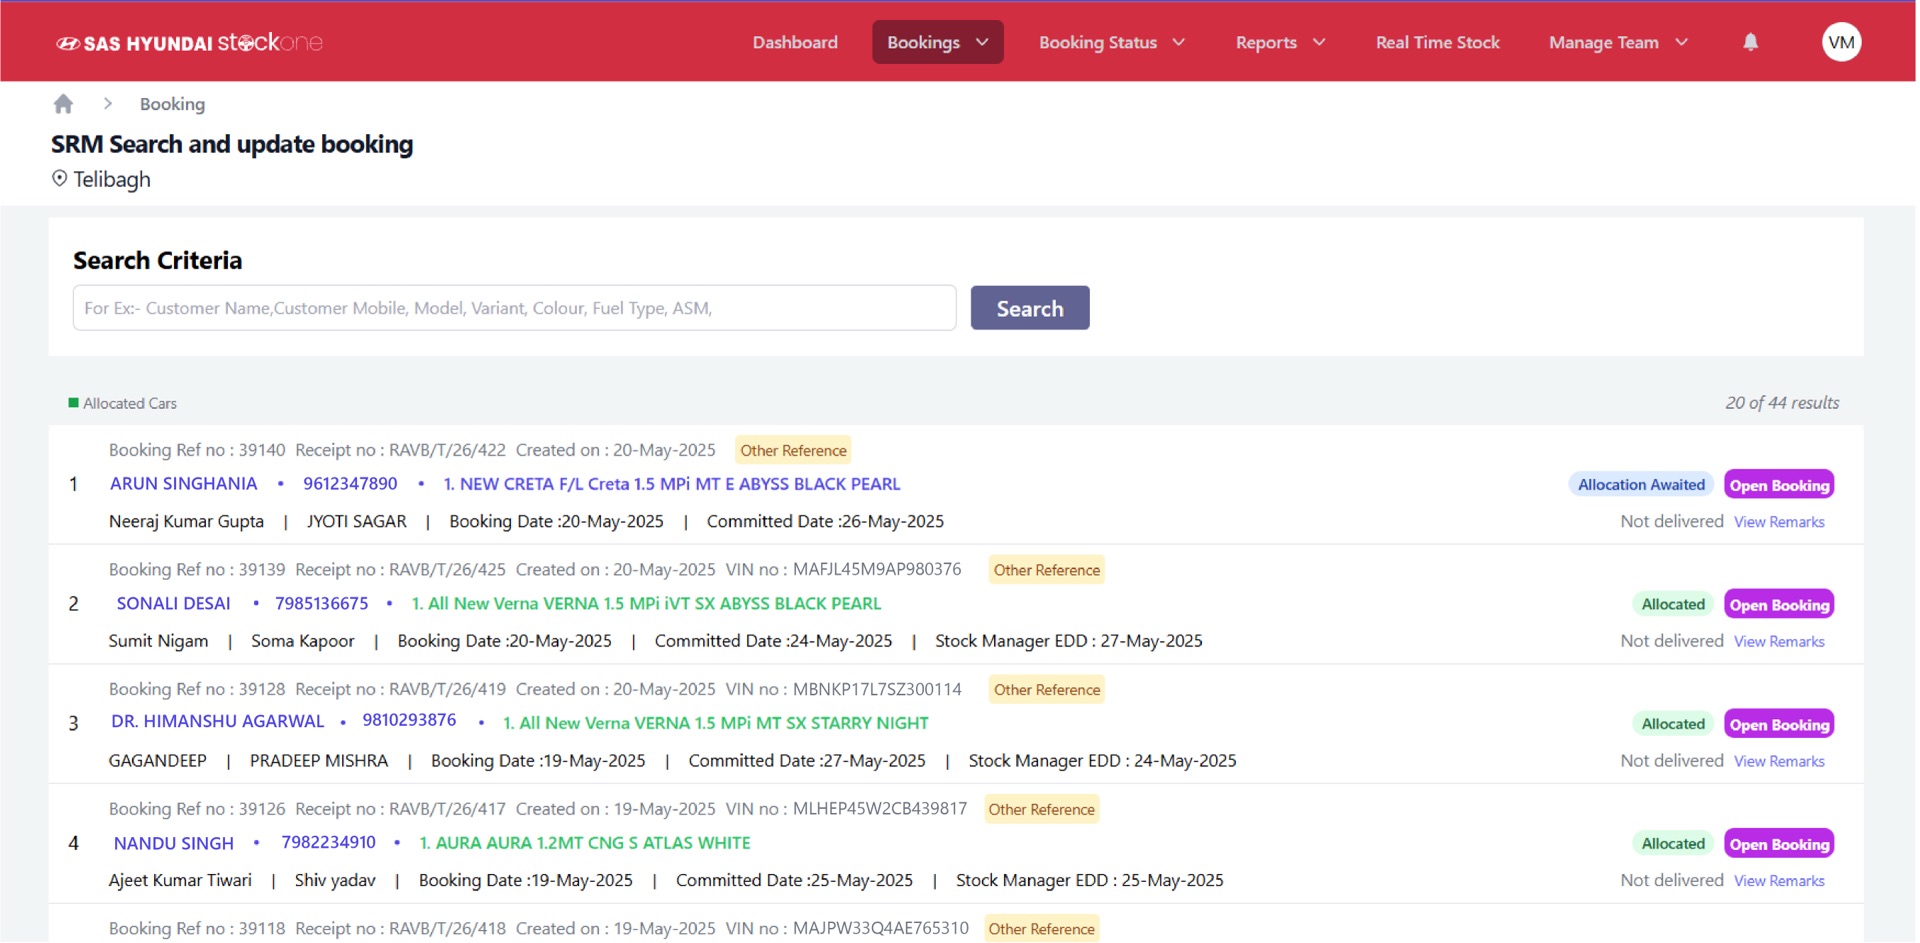Click phone number 9810293876
This screenshot has height=943, width=1920.
coord(409,721)
